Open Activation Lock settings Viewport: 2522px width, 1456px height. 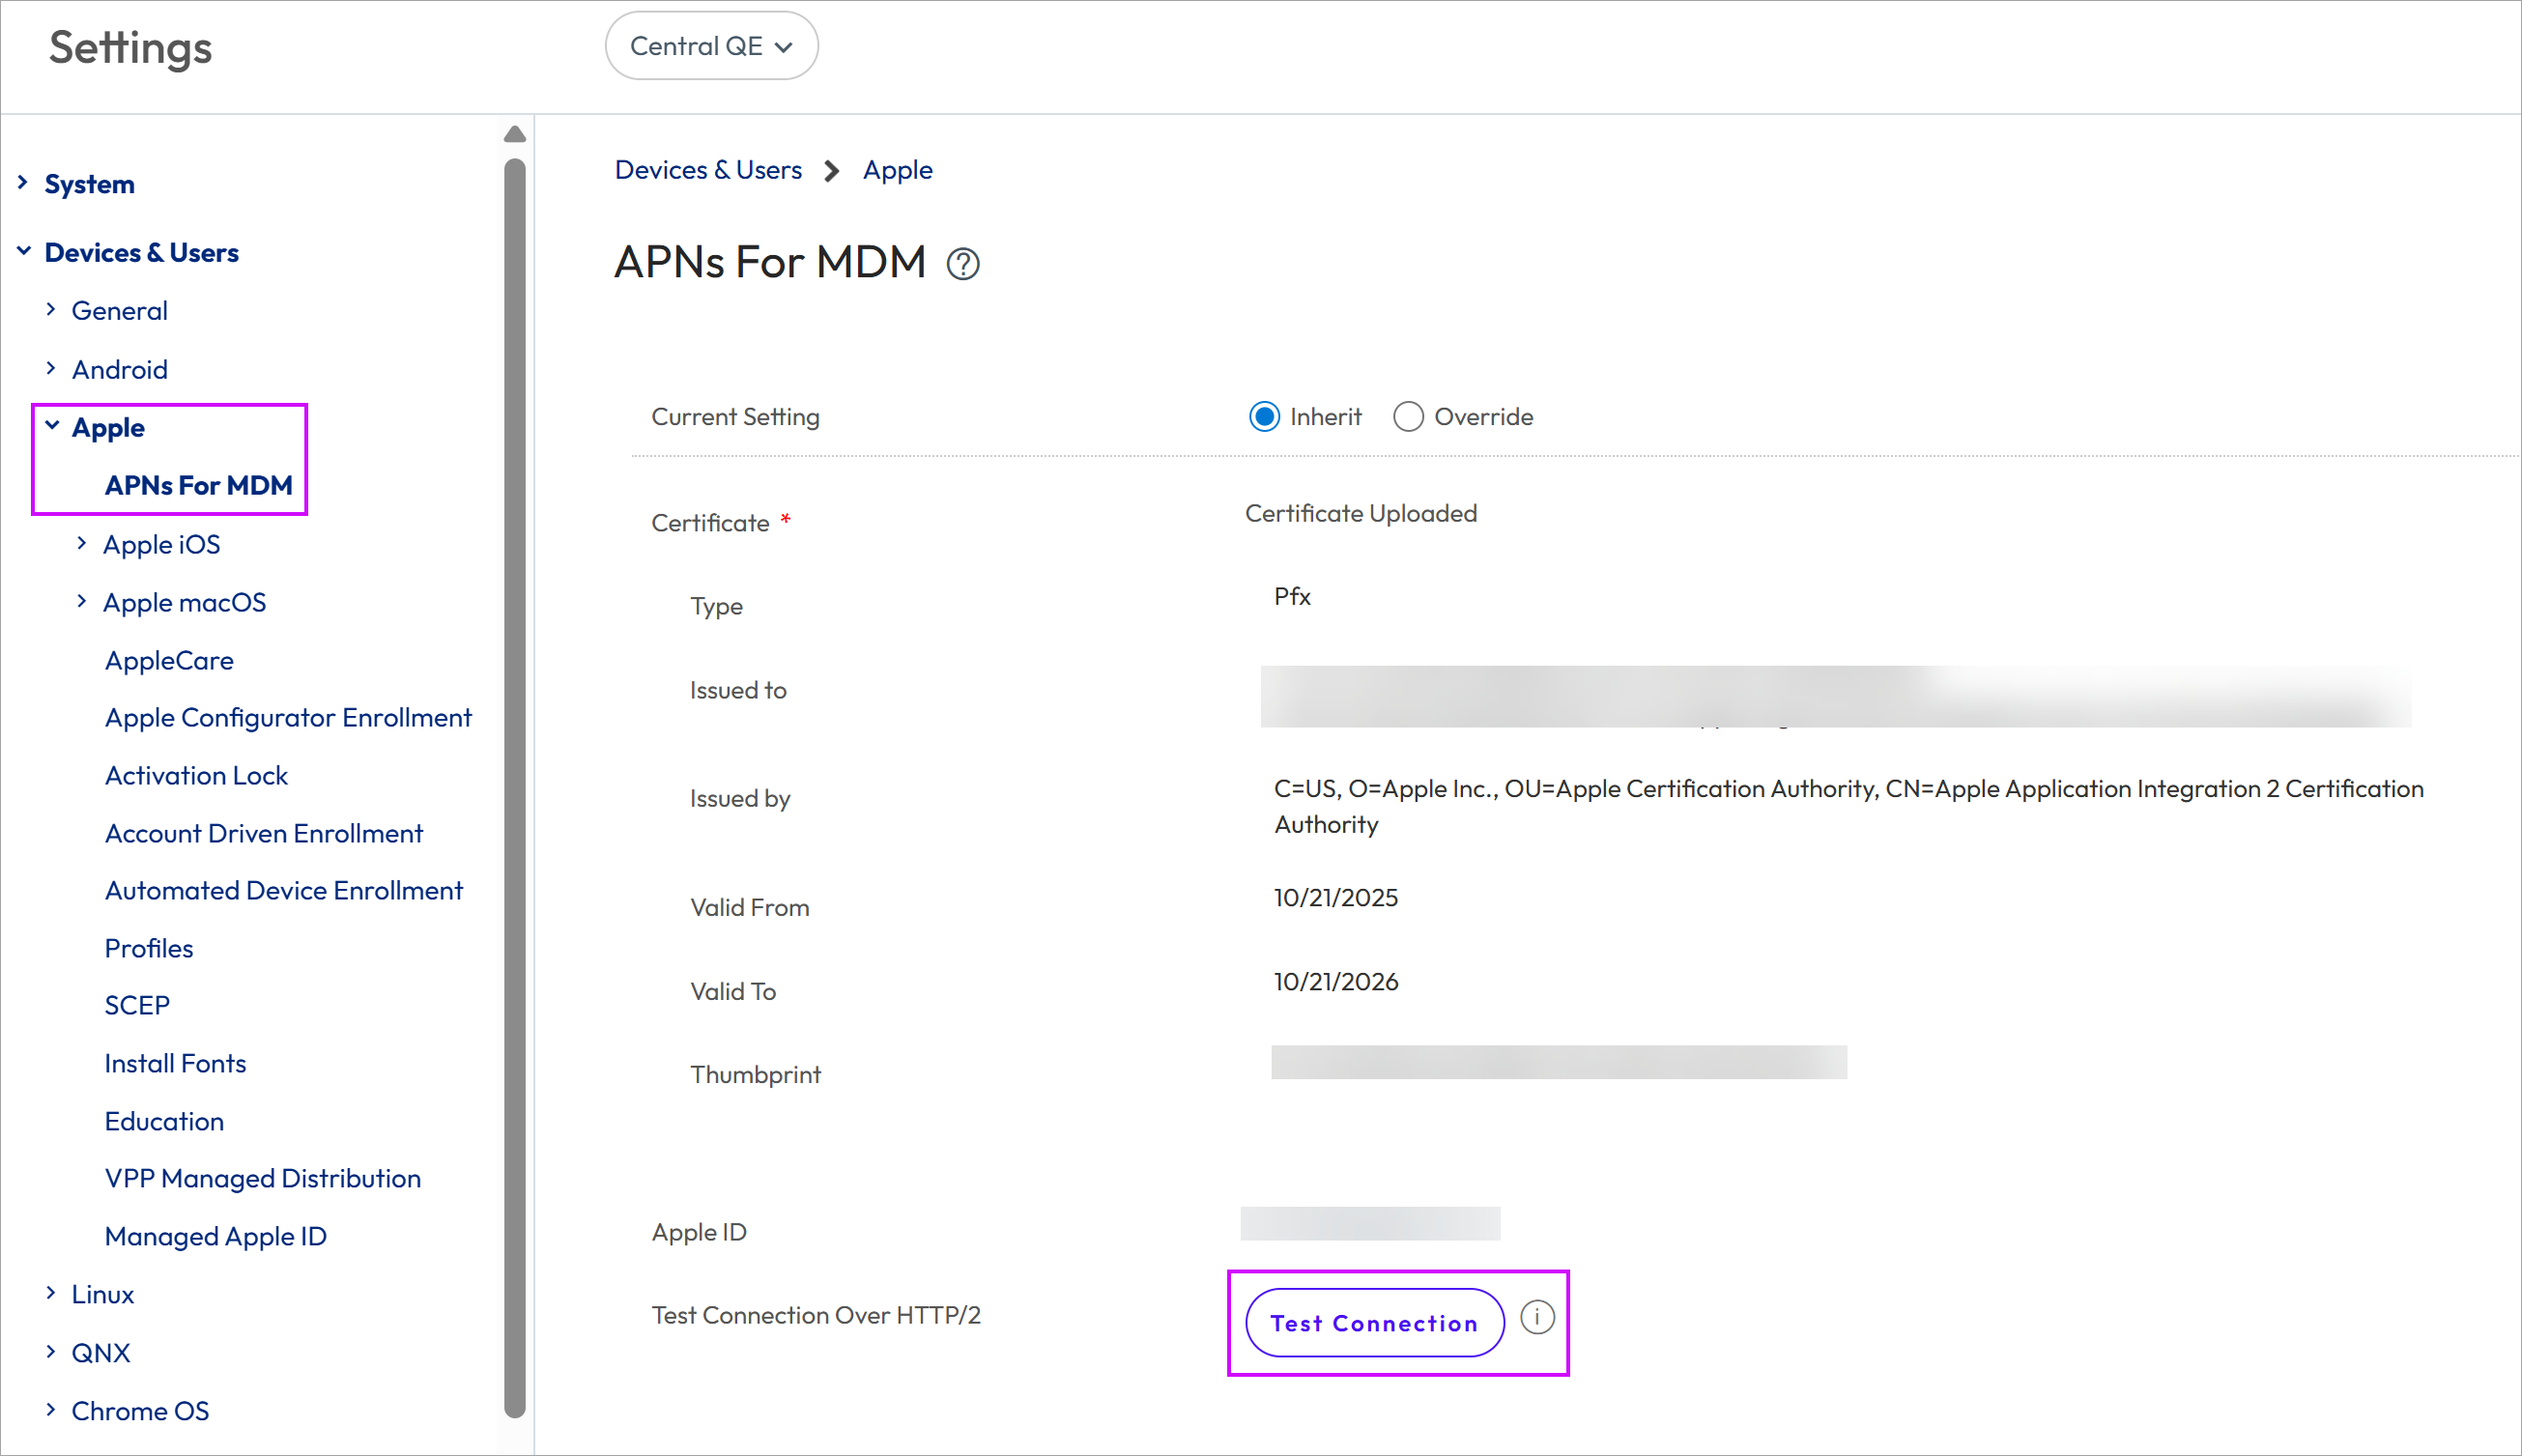click(x=196, y=776)
